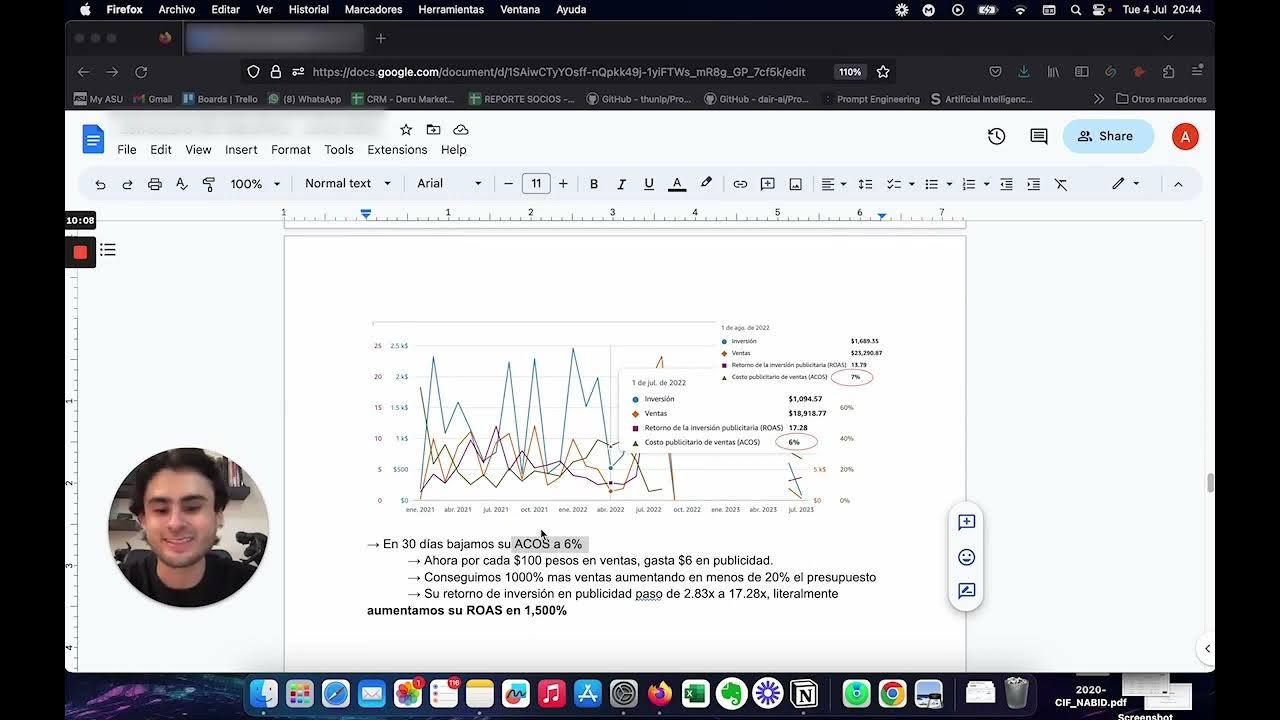Viewport: 1280px width, 720px height.
Task: Check the cloud document status icon
Action: tap(461, 130)
